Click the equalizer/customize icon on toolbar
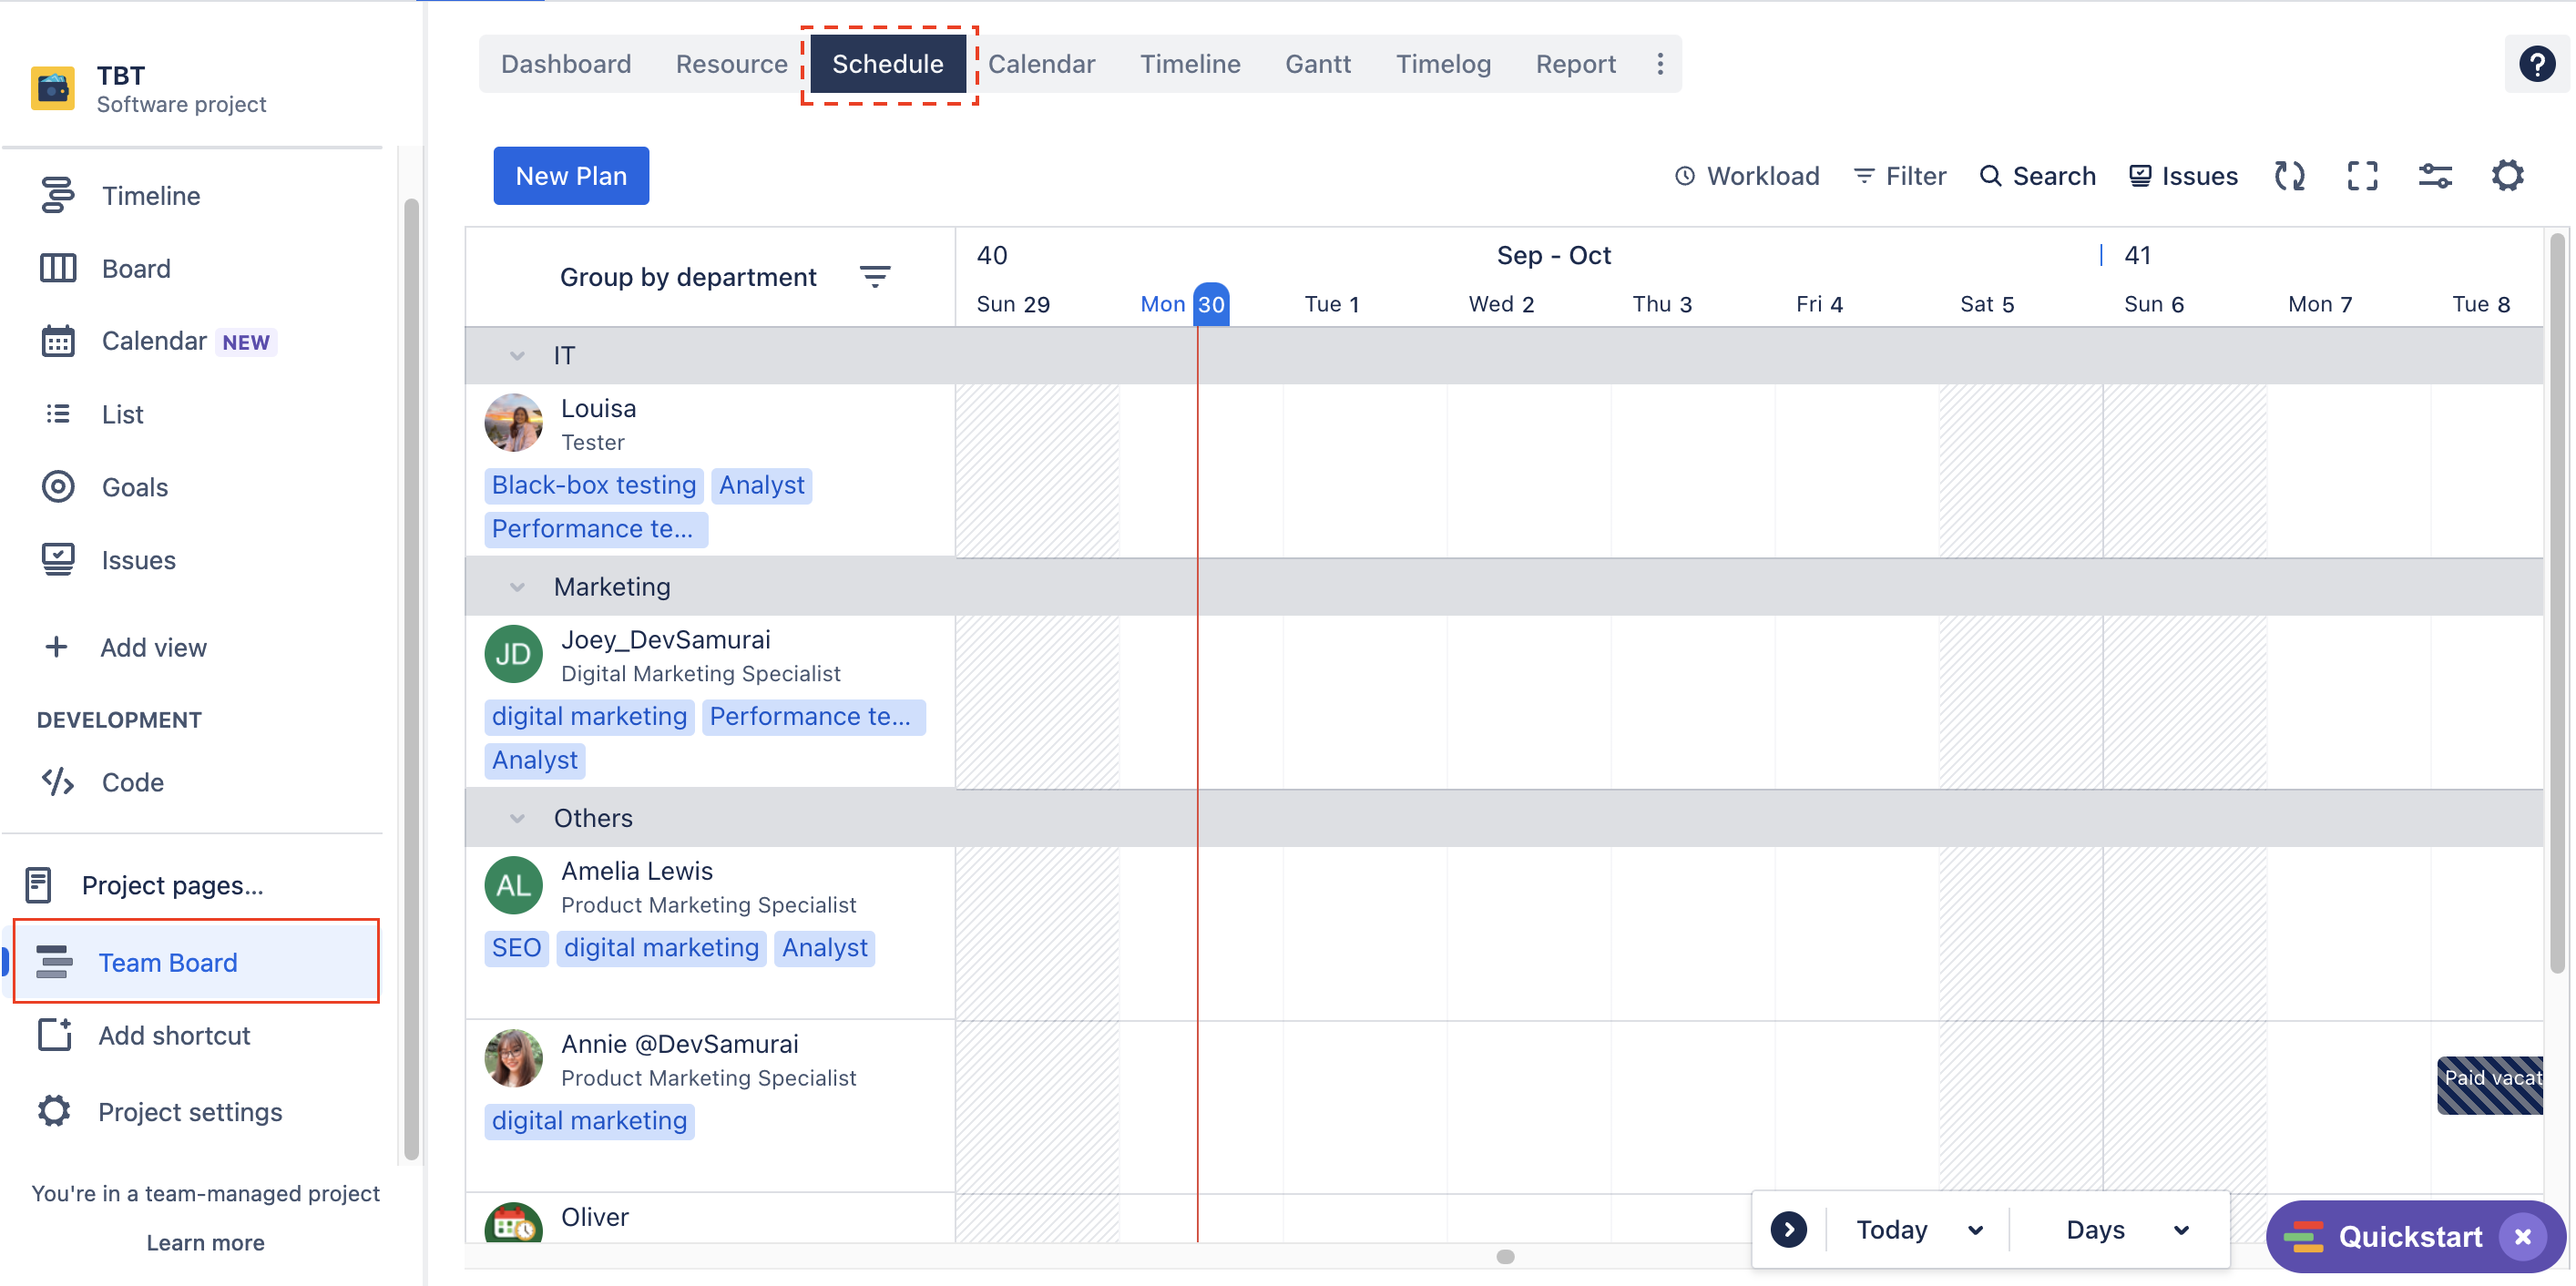 point(2438,176)
